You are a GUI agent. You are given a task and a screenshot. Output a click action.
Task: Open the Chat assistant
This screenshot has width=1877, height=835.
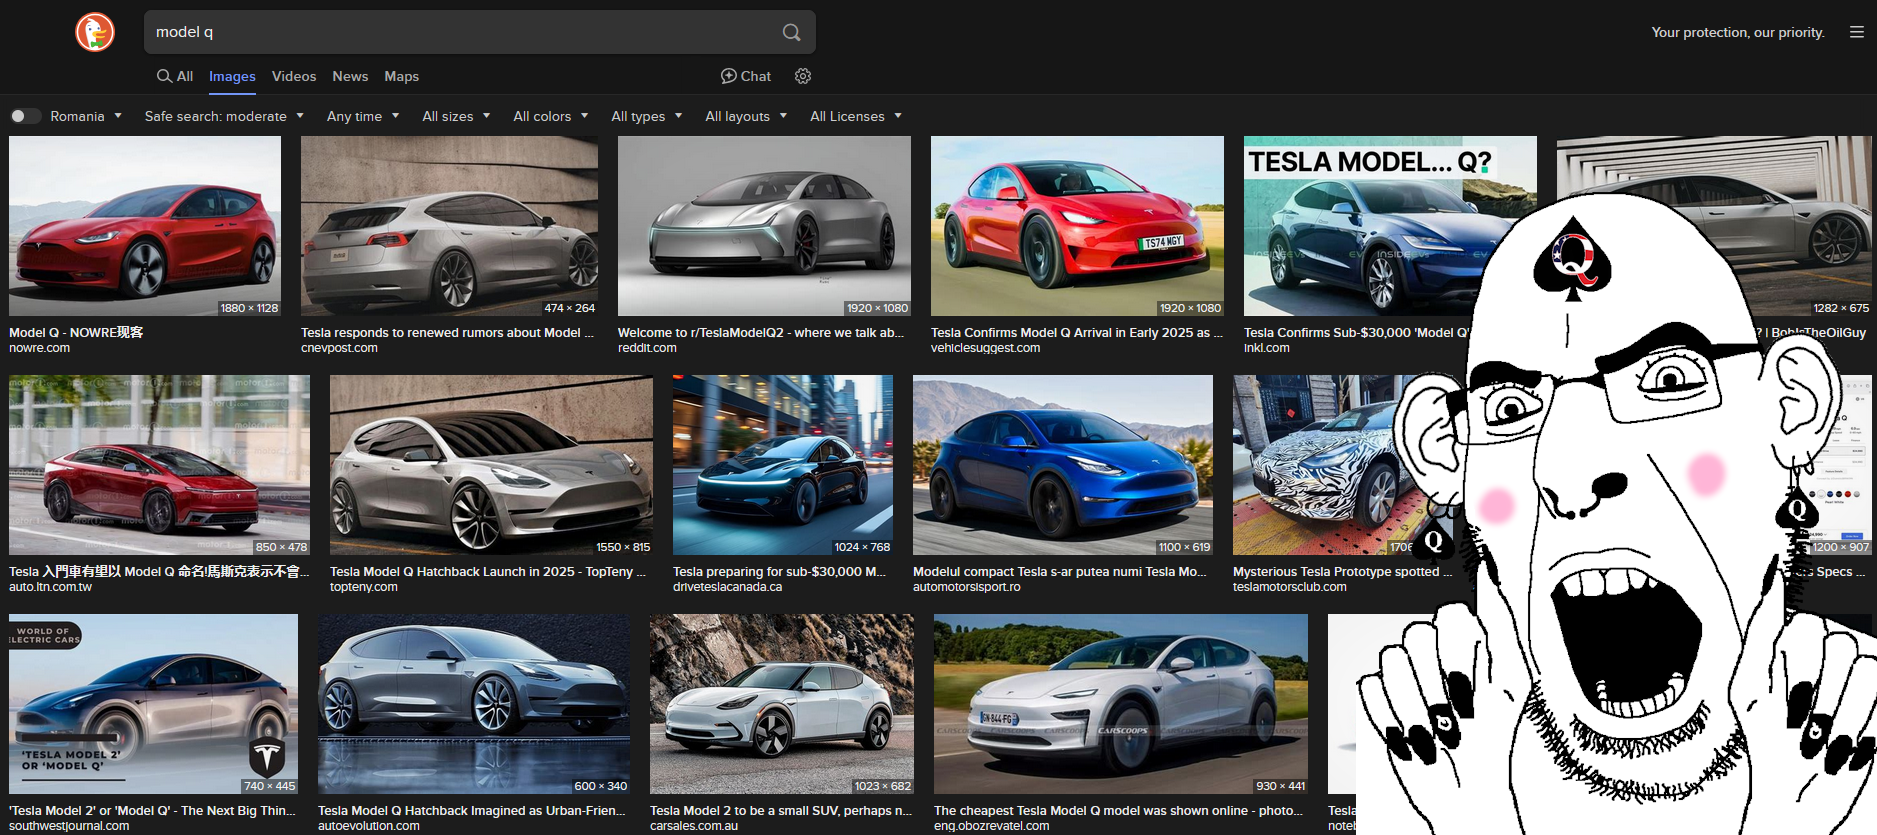pyautogui.click(x=746, y=76)
